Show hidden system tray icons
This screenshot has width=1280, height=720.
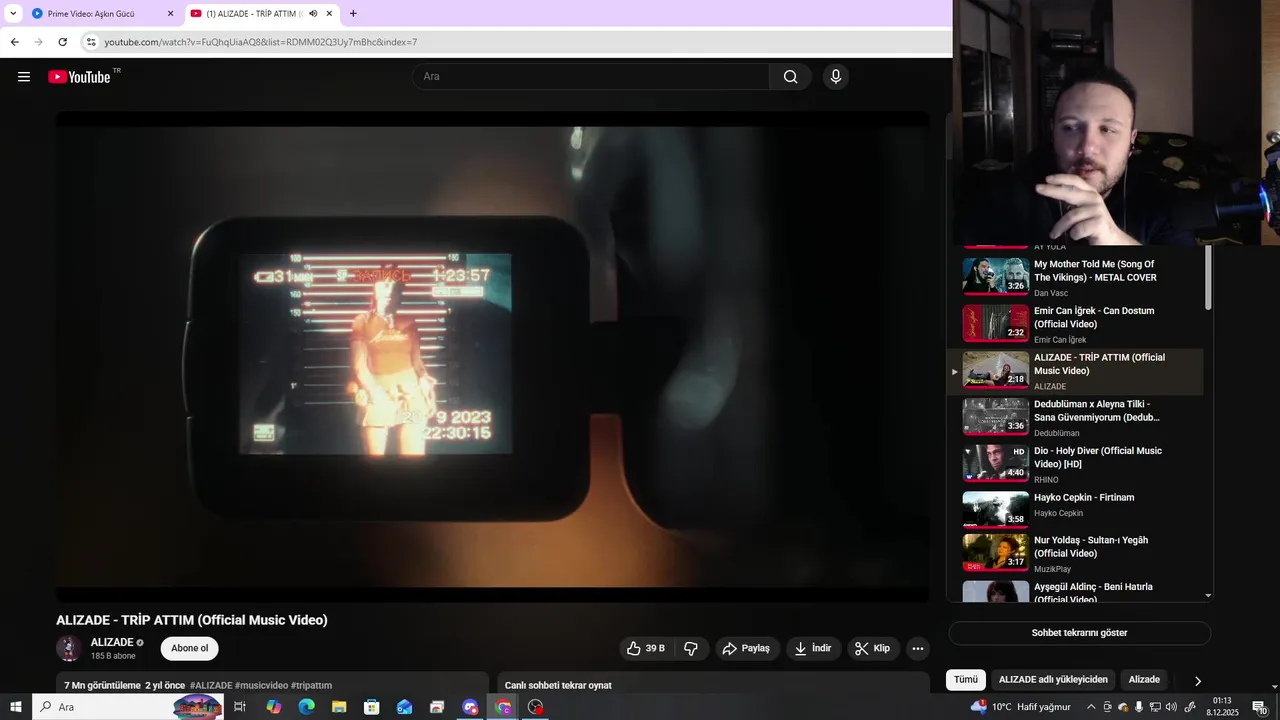(1091, 707)
